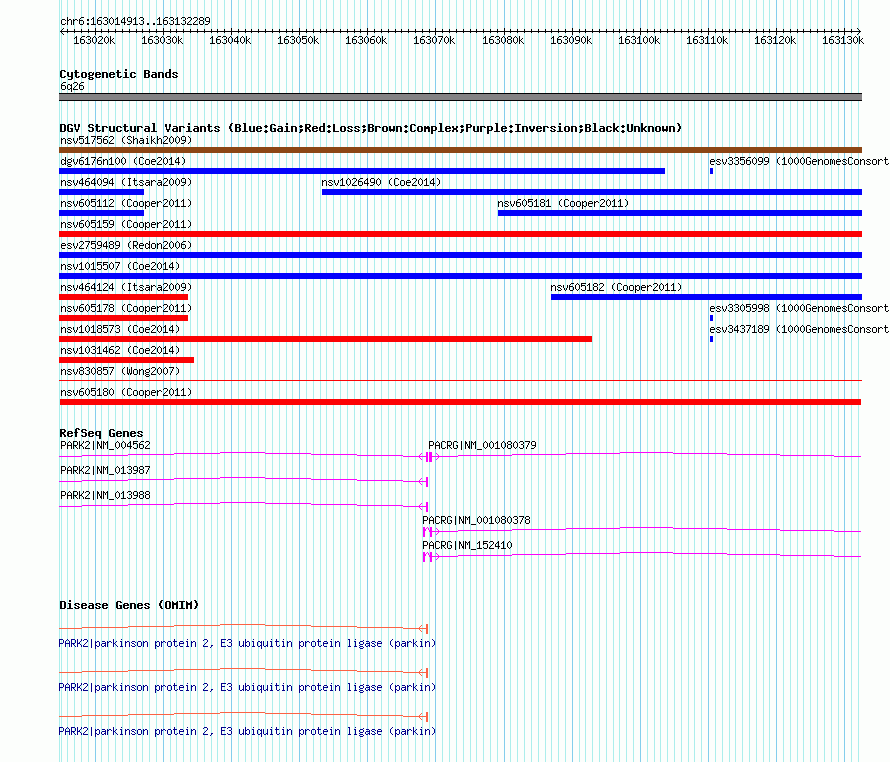
Task: Click the grey 6q26 cytogenetic band bar
Action: click(460, 97)
